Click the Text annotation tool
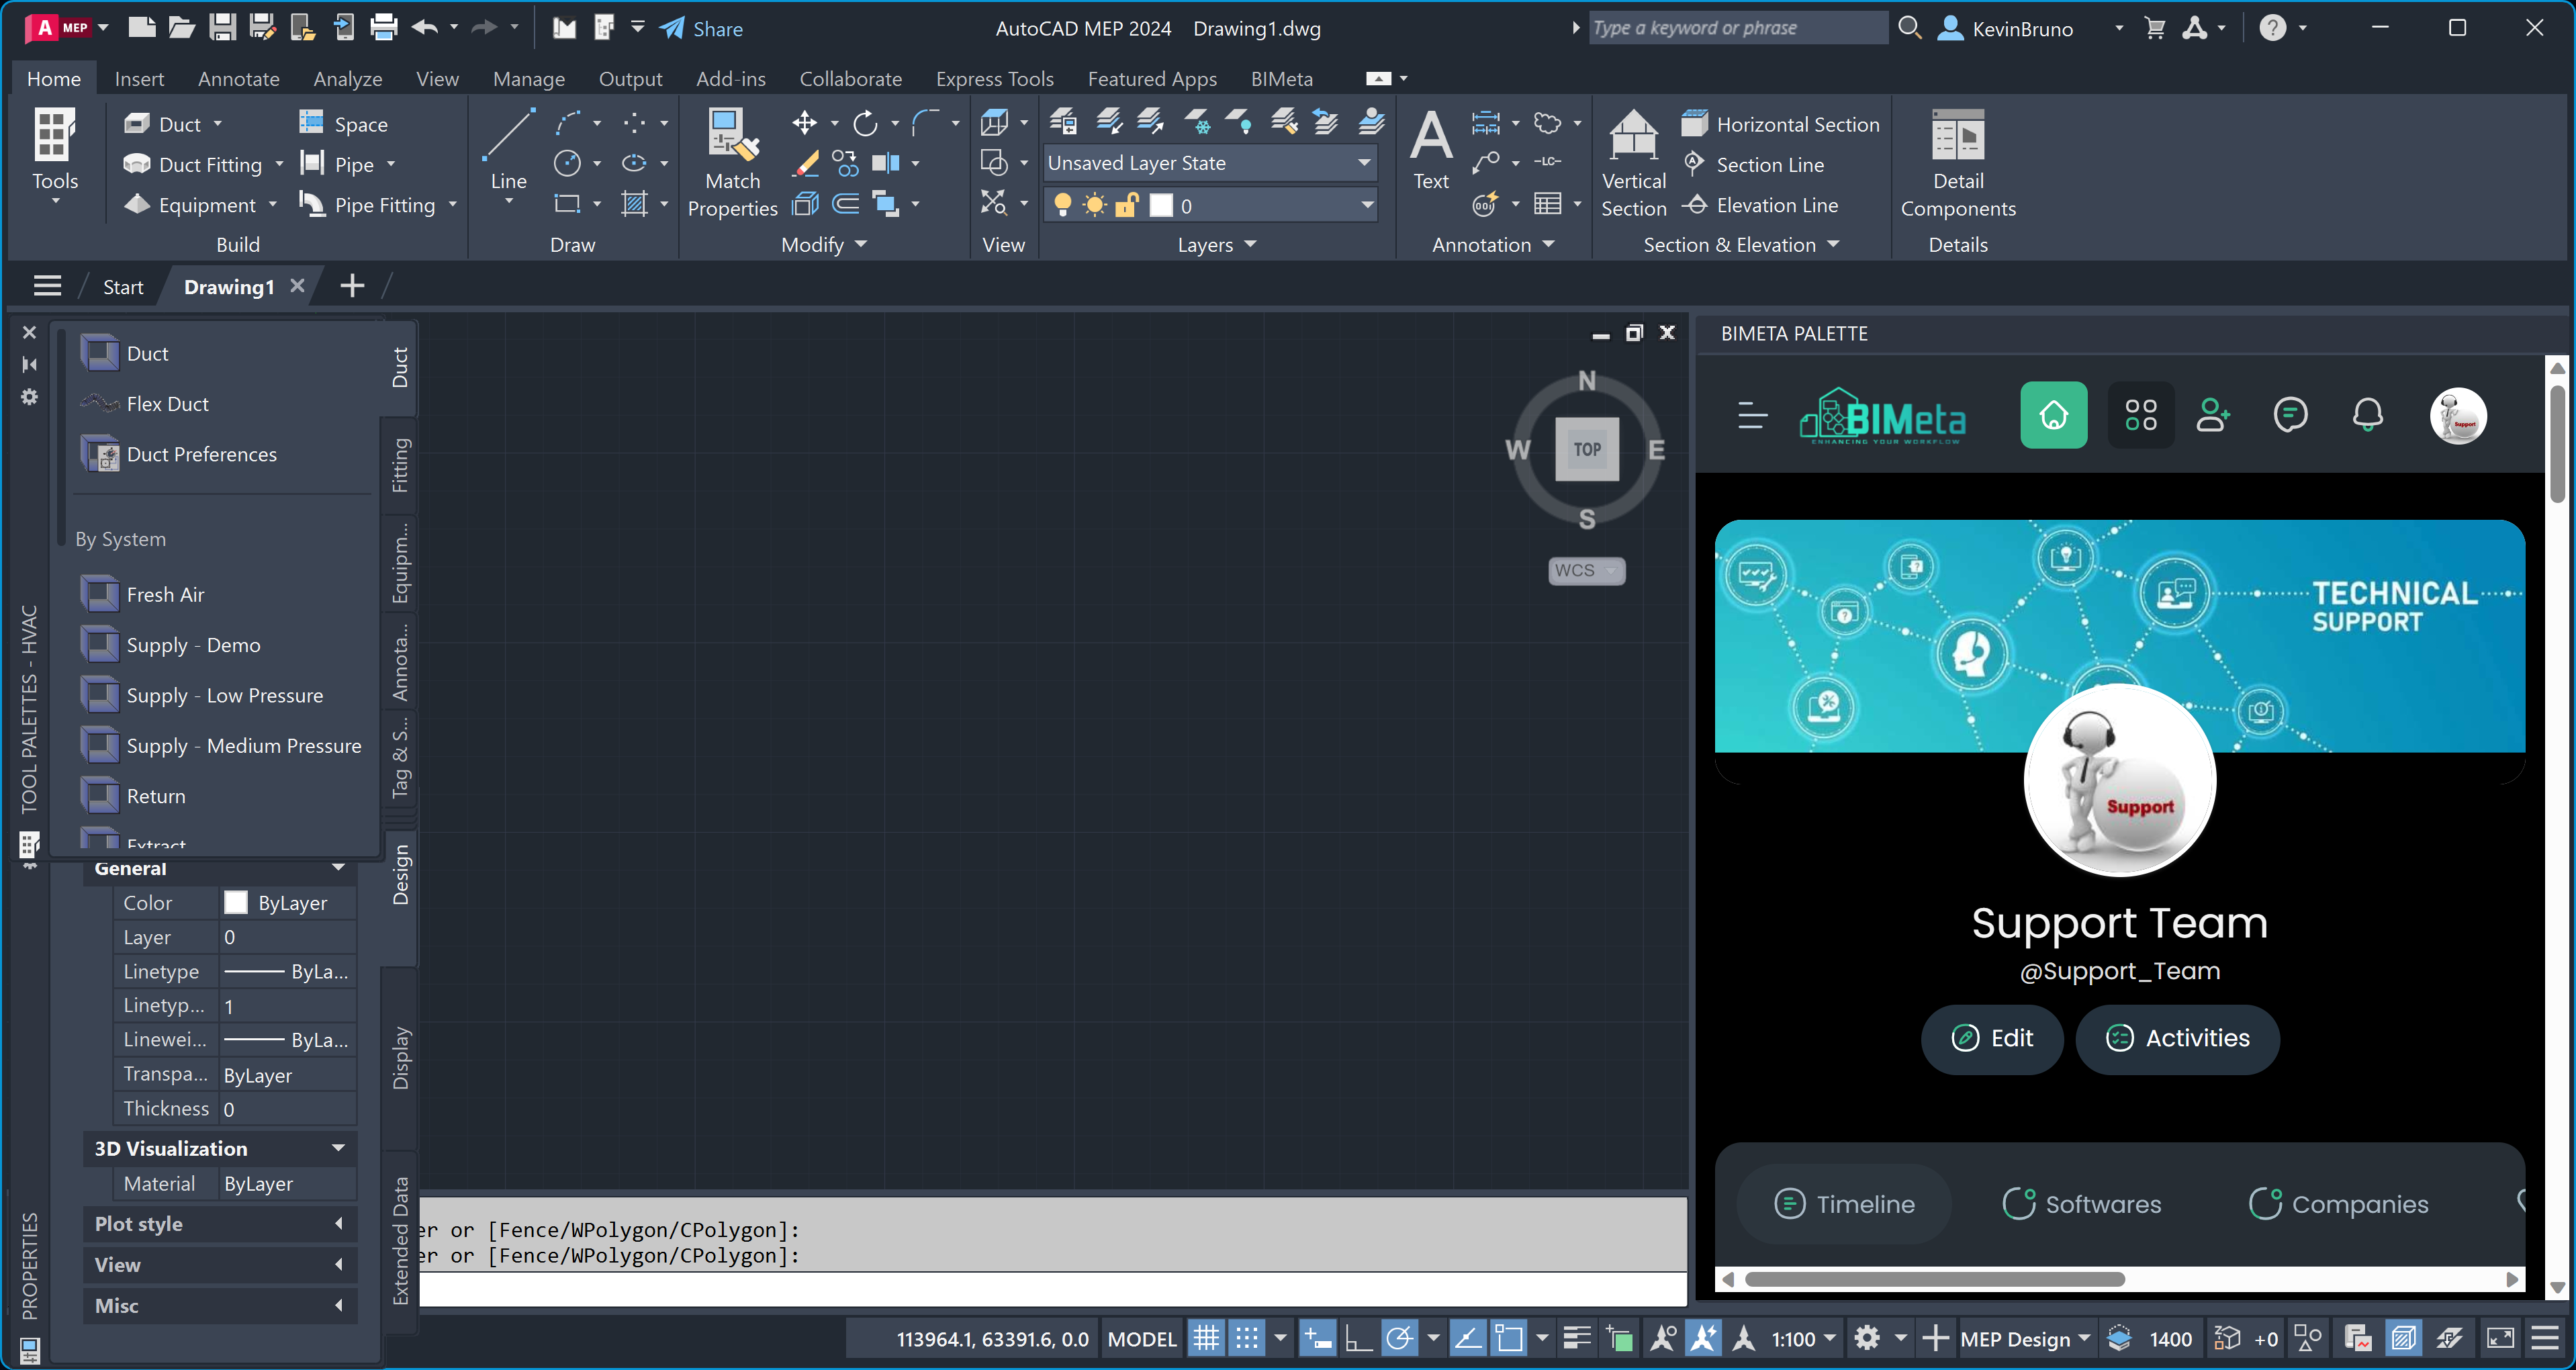Screen dimensions: 2576x1370 [1431, 150]
